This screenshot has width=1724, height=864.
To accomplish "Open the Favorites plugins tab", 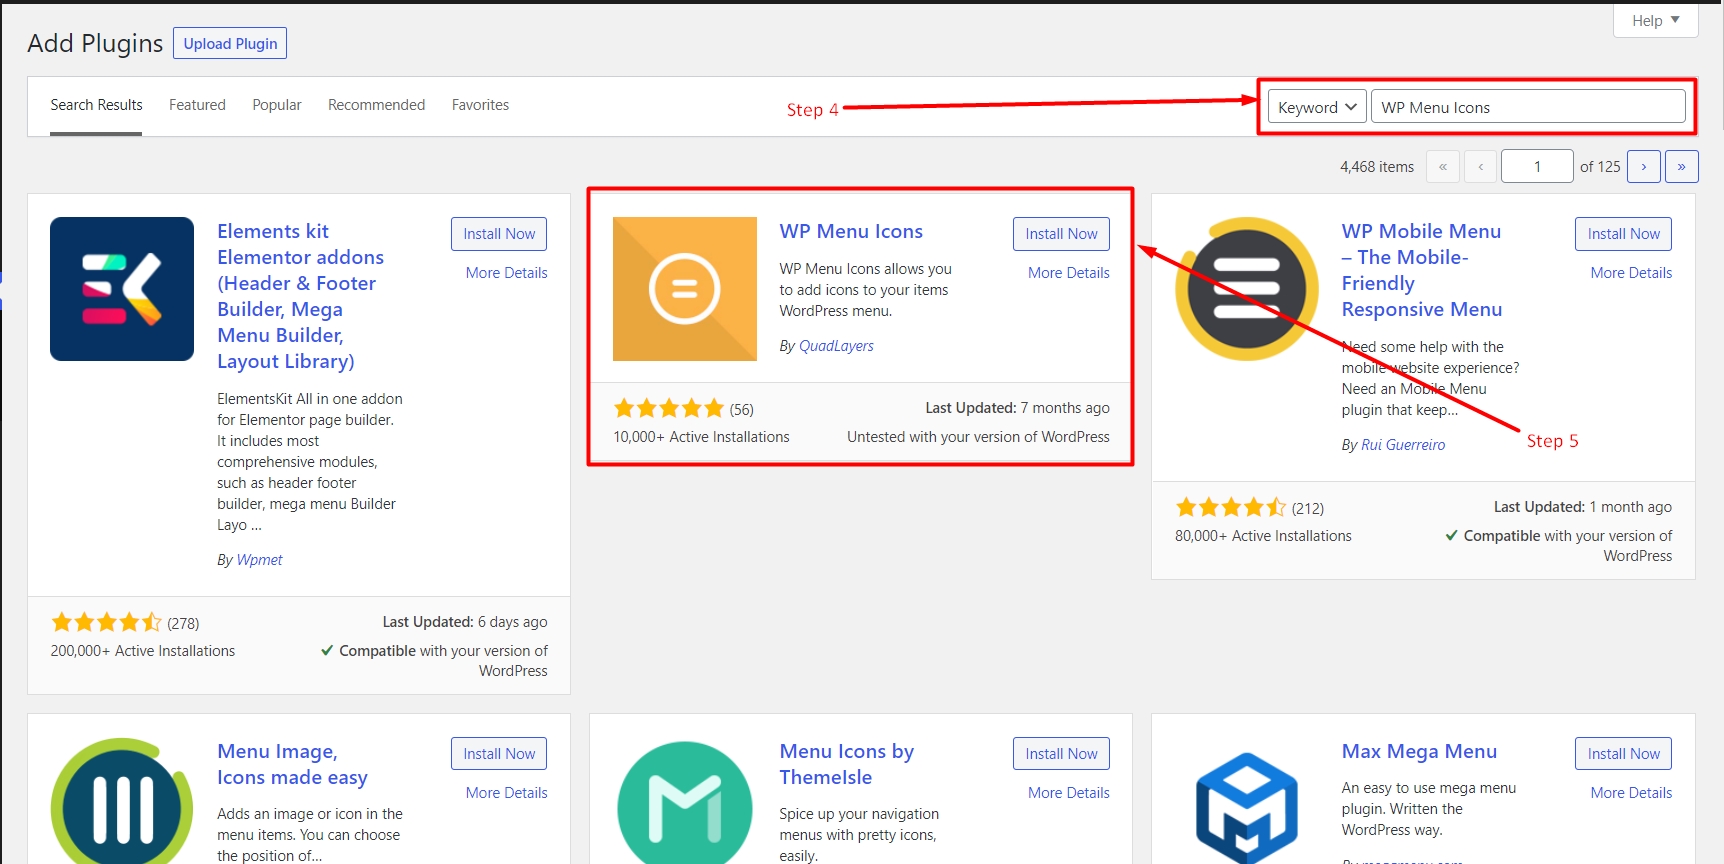I will click(480, 105).
